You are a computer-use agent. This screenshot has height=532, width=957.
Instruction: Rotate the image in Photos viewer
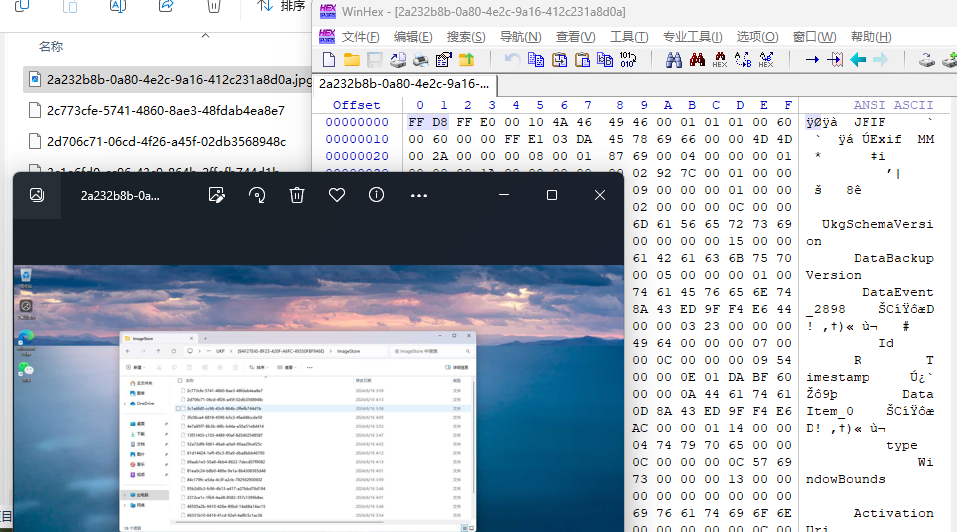pos(257,195)
